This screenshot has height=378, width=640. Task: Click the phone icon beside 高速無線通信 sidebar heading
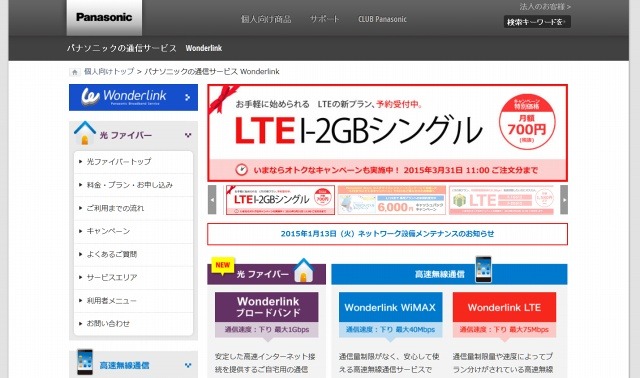click(85, 362)
